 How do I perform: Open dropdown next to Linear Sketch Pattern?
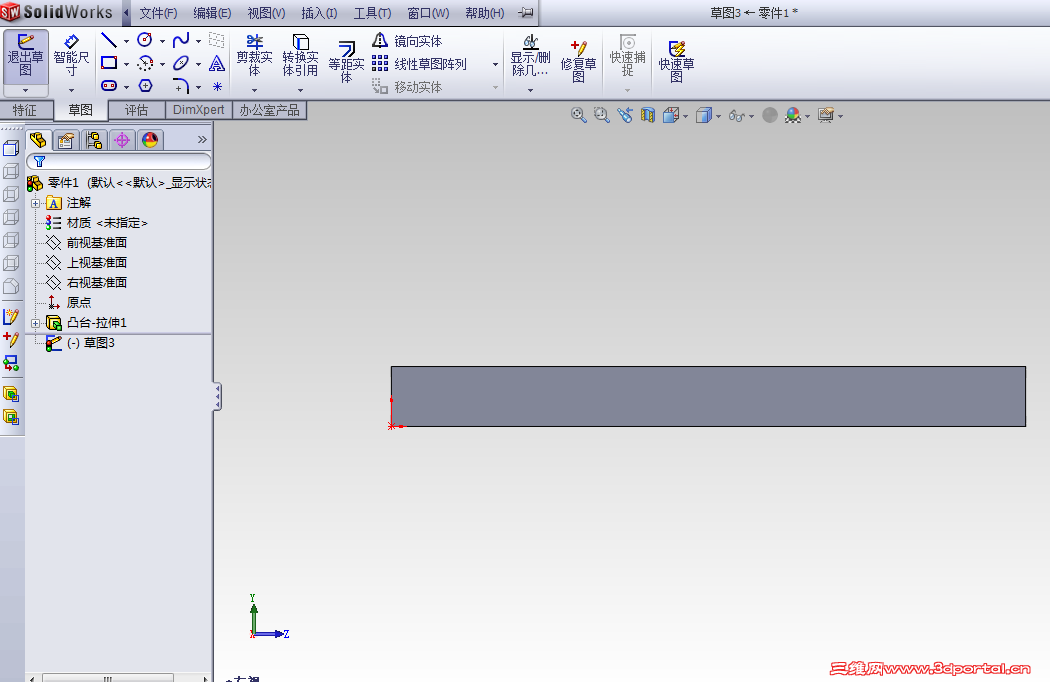[x=496, y=64]
